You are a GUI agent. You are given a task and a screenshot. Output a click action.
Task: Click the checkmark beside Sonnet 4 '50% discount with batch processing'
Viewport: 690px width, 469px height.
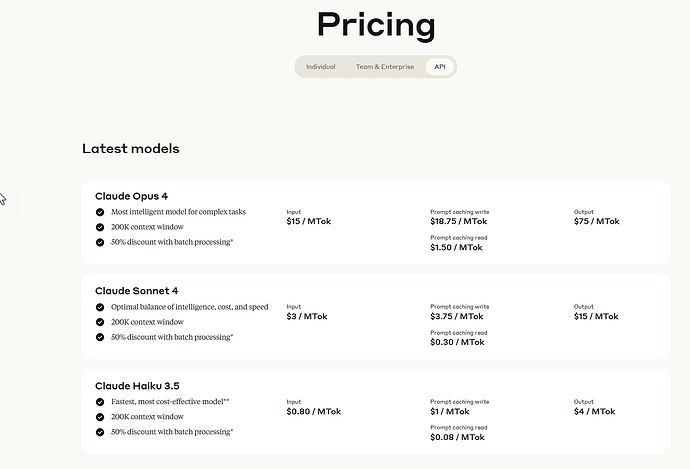pos(100,337)
